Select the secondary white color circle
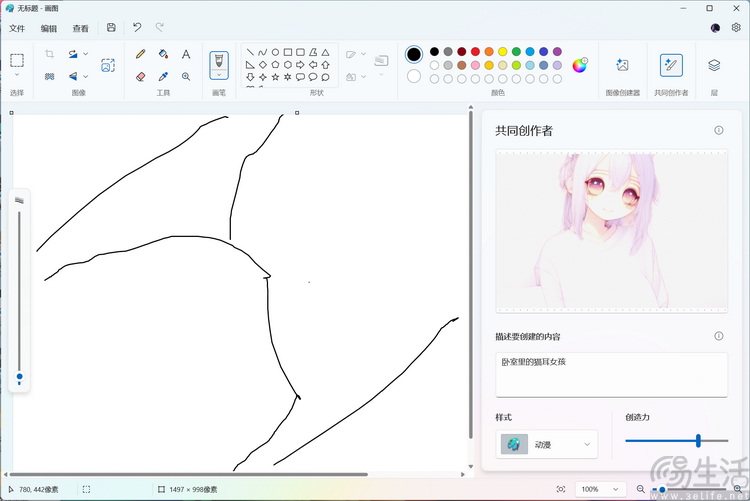 point(414,76)
